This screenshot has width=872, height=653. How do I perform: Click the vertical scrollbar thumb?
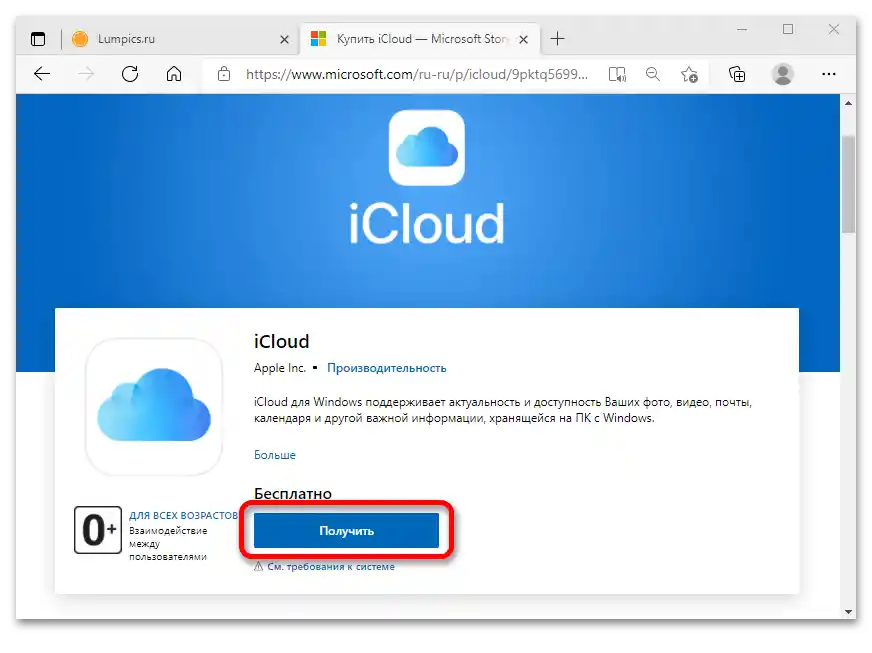[x=848, y=184]
